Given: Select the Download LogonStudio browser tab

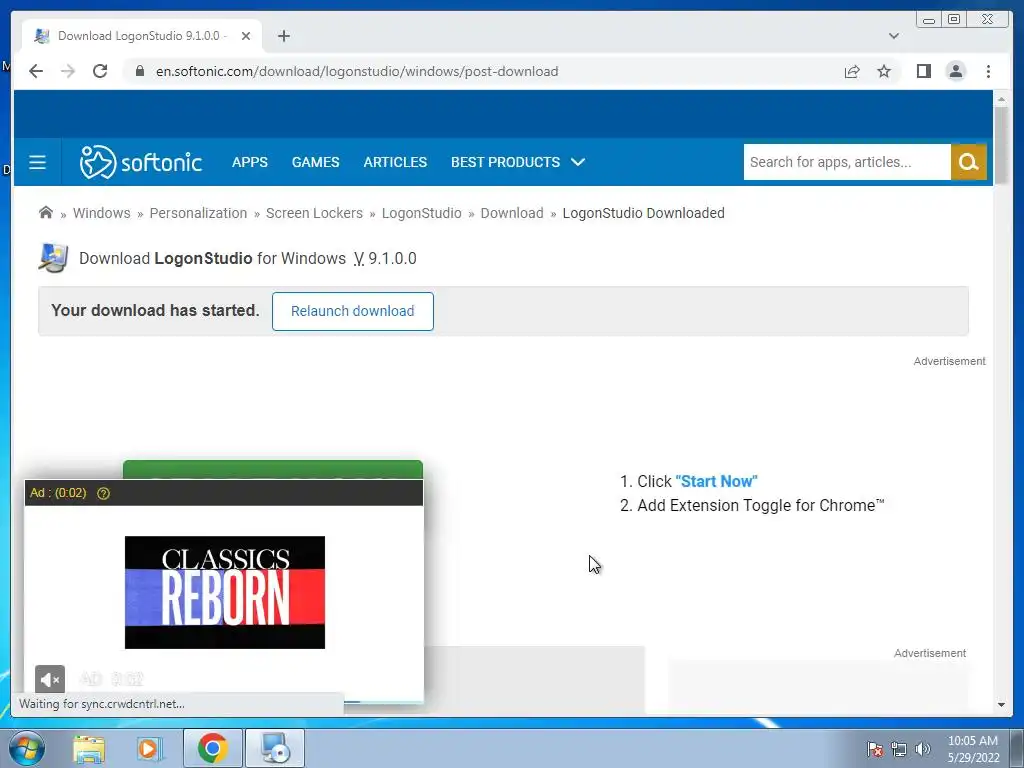Looking at the screenshot, I should click(x=140, y=36).
